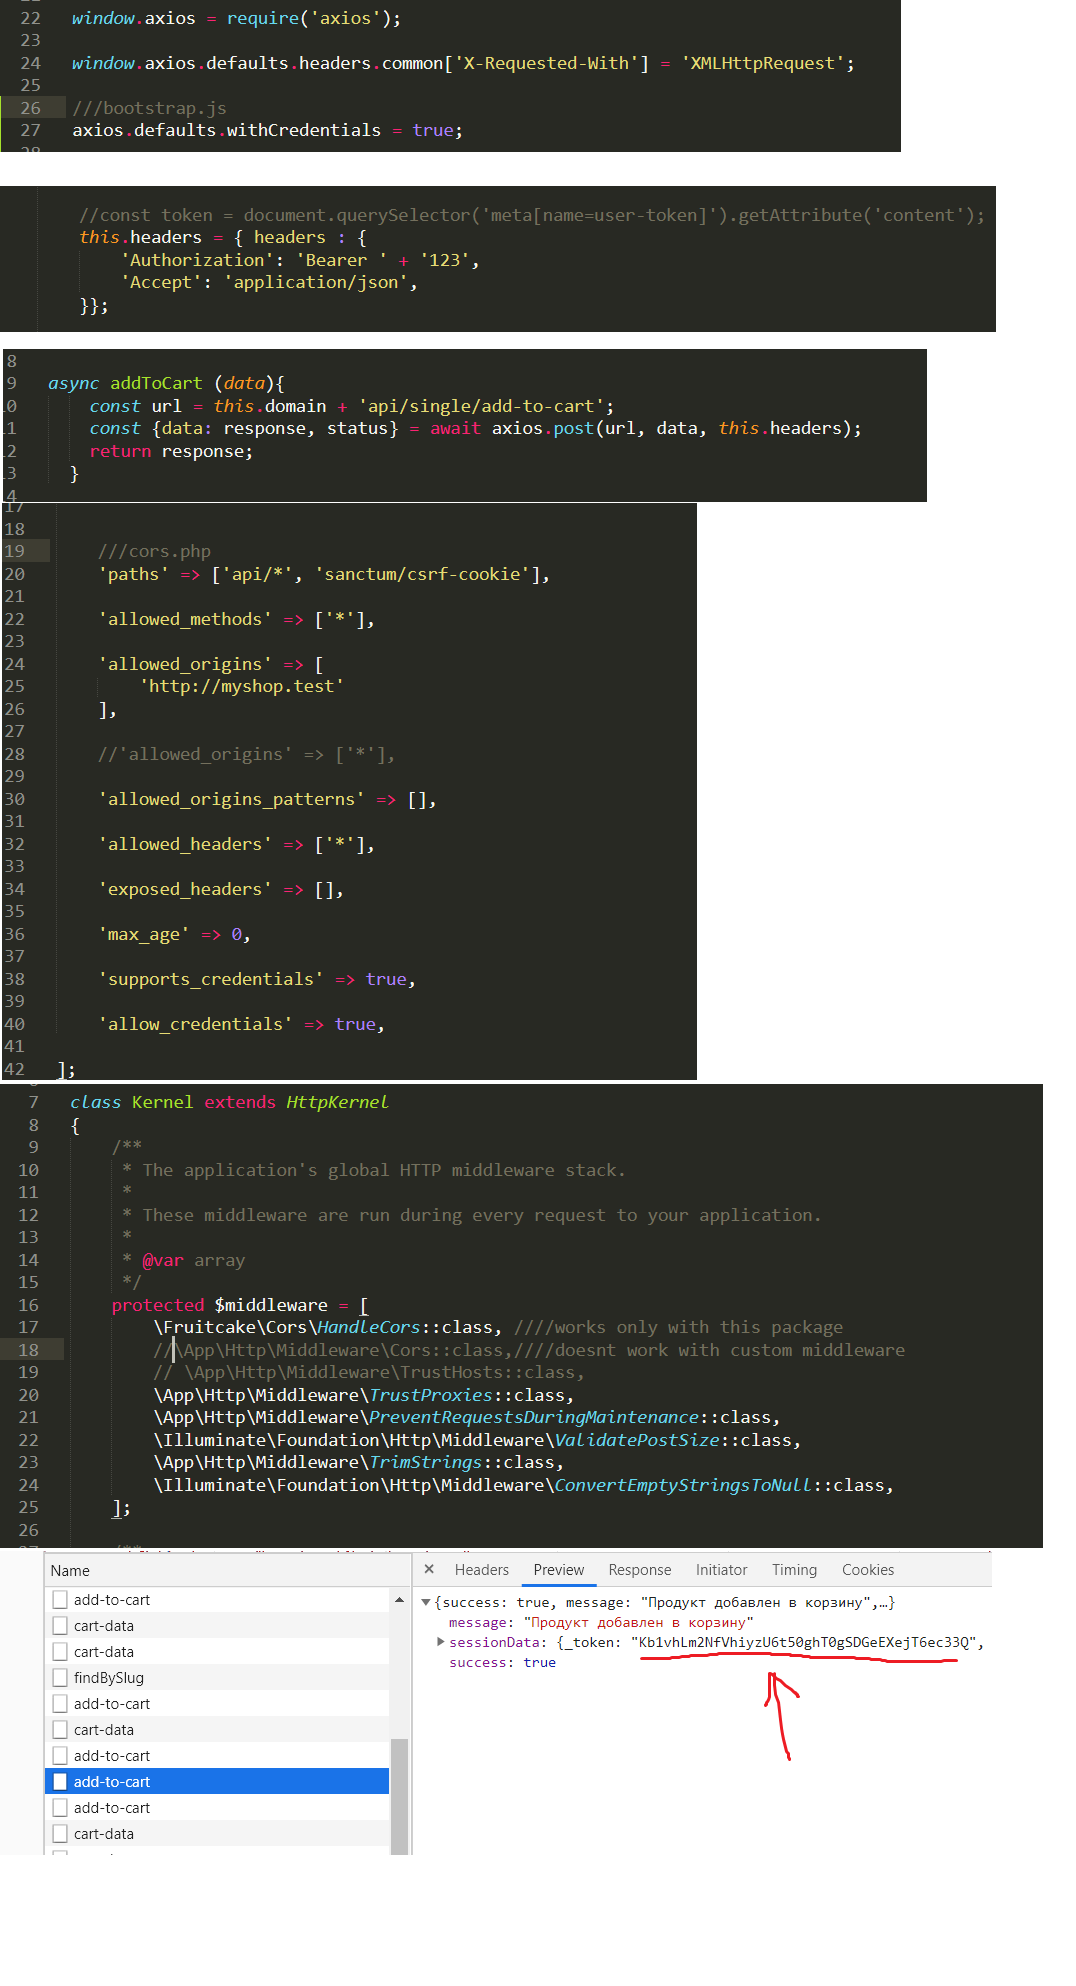The height and width of the screenshot is (1986, 1076).
Task: Click the highlighted add-to-cart request
Action: [x=217, y=1782]
